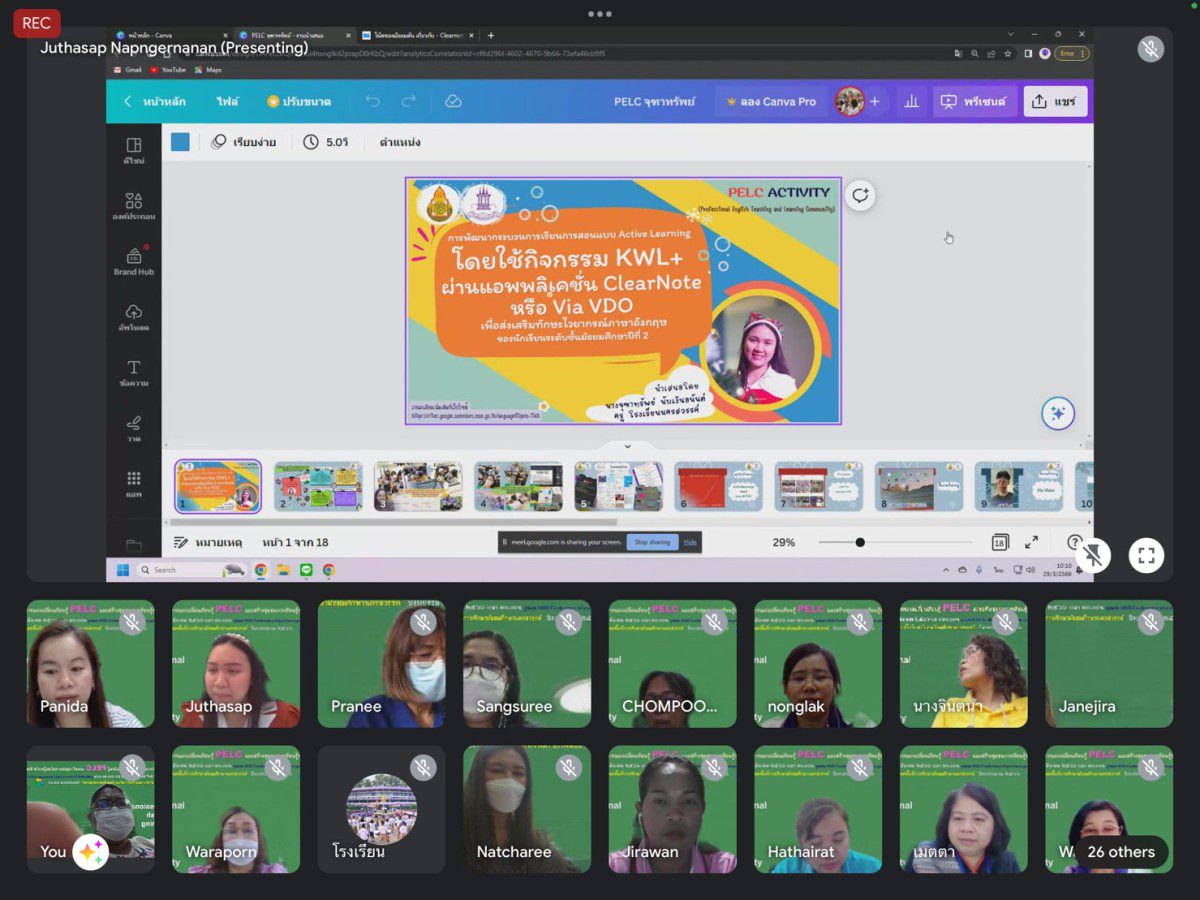Open the ไฟล์ (File) menu in Canva

[228, 101]
